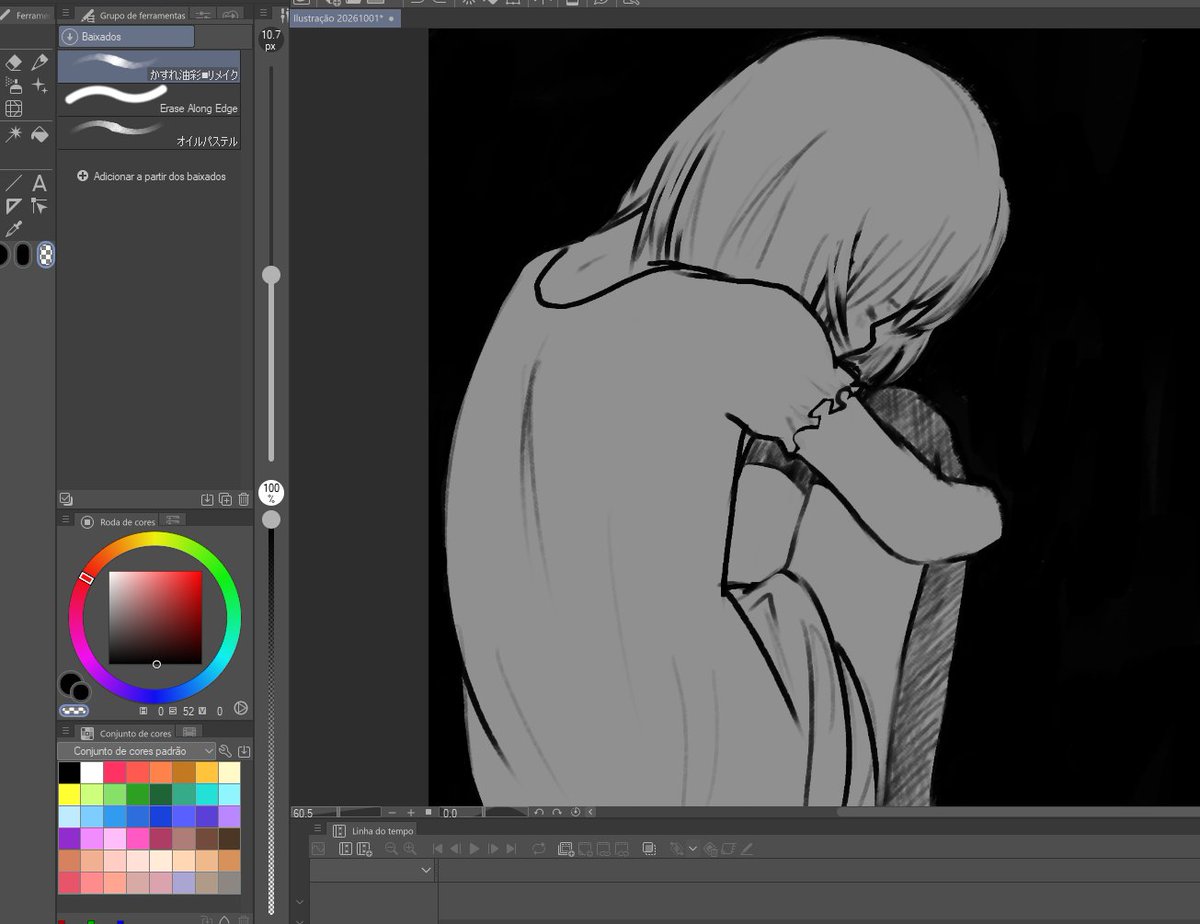This screenshot has height=924, width=1200.
Task: Pick the white swatch in color set
Action: [x=92, y=773]
